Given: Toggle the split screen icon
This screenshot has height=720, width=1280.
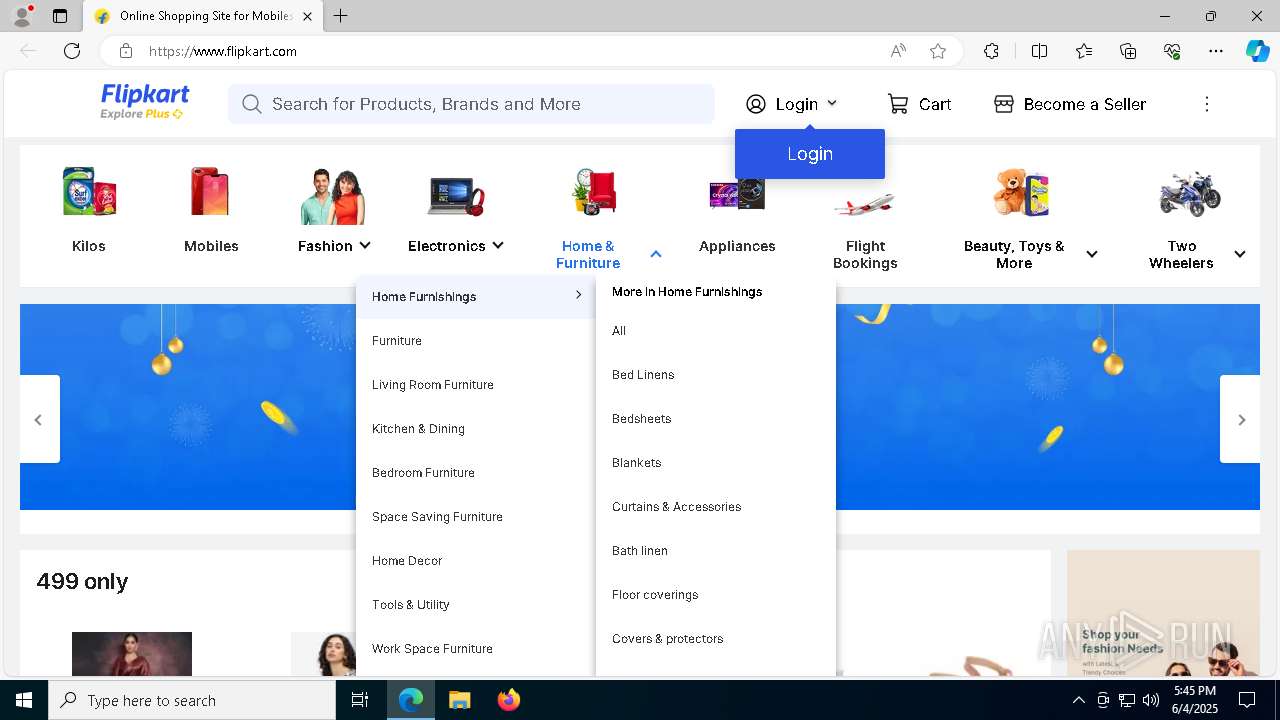Looking at the screenshot, I should tap(1039, 51).
